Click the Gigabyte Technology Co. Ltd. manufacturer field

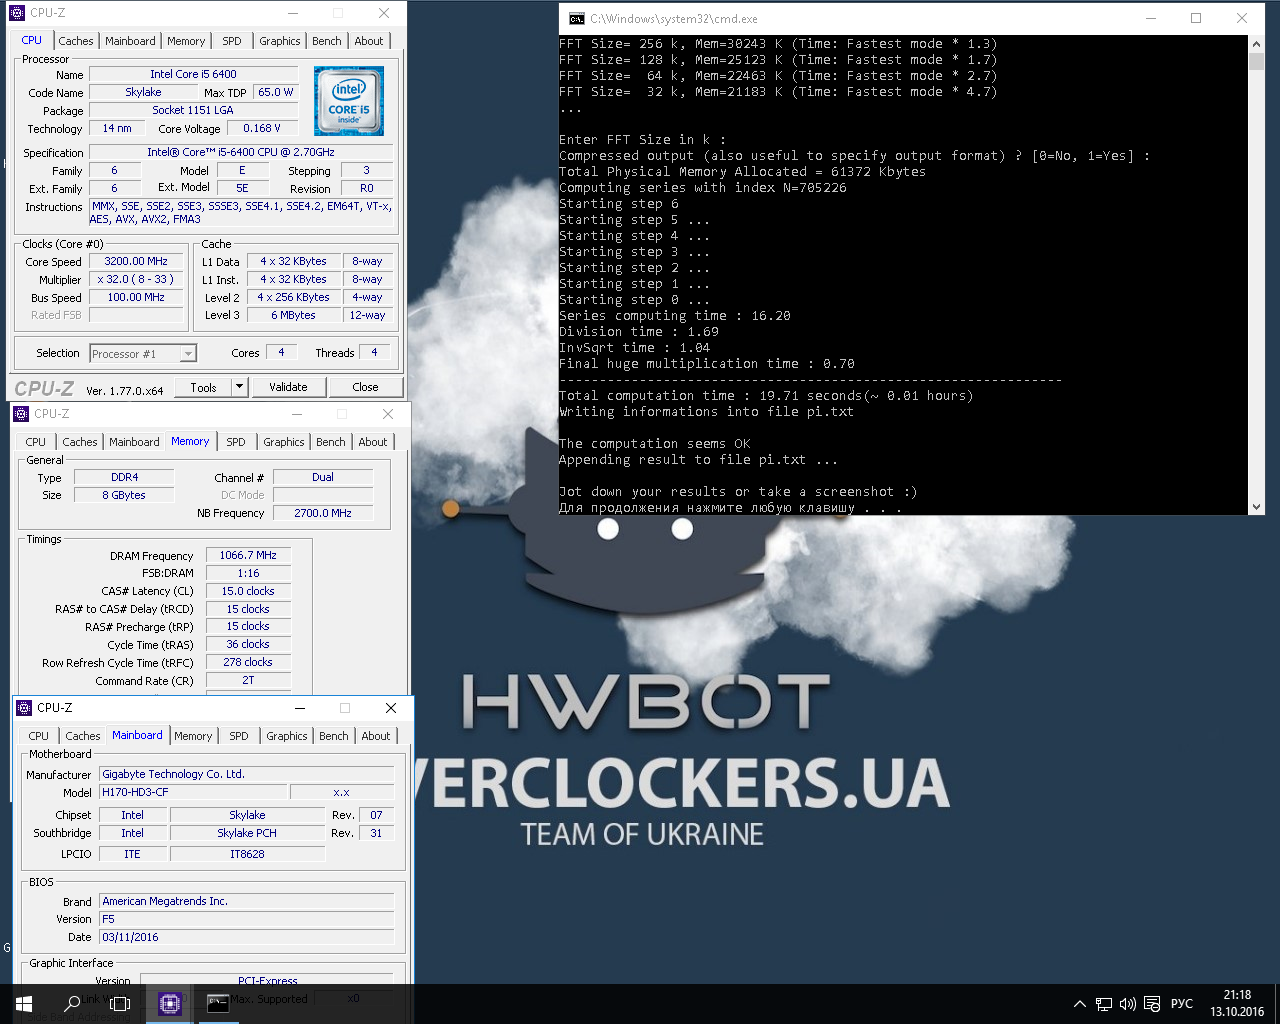click(x=247, y=774)
